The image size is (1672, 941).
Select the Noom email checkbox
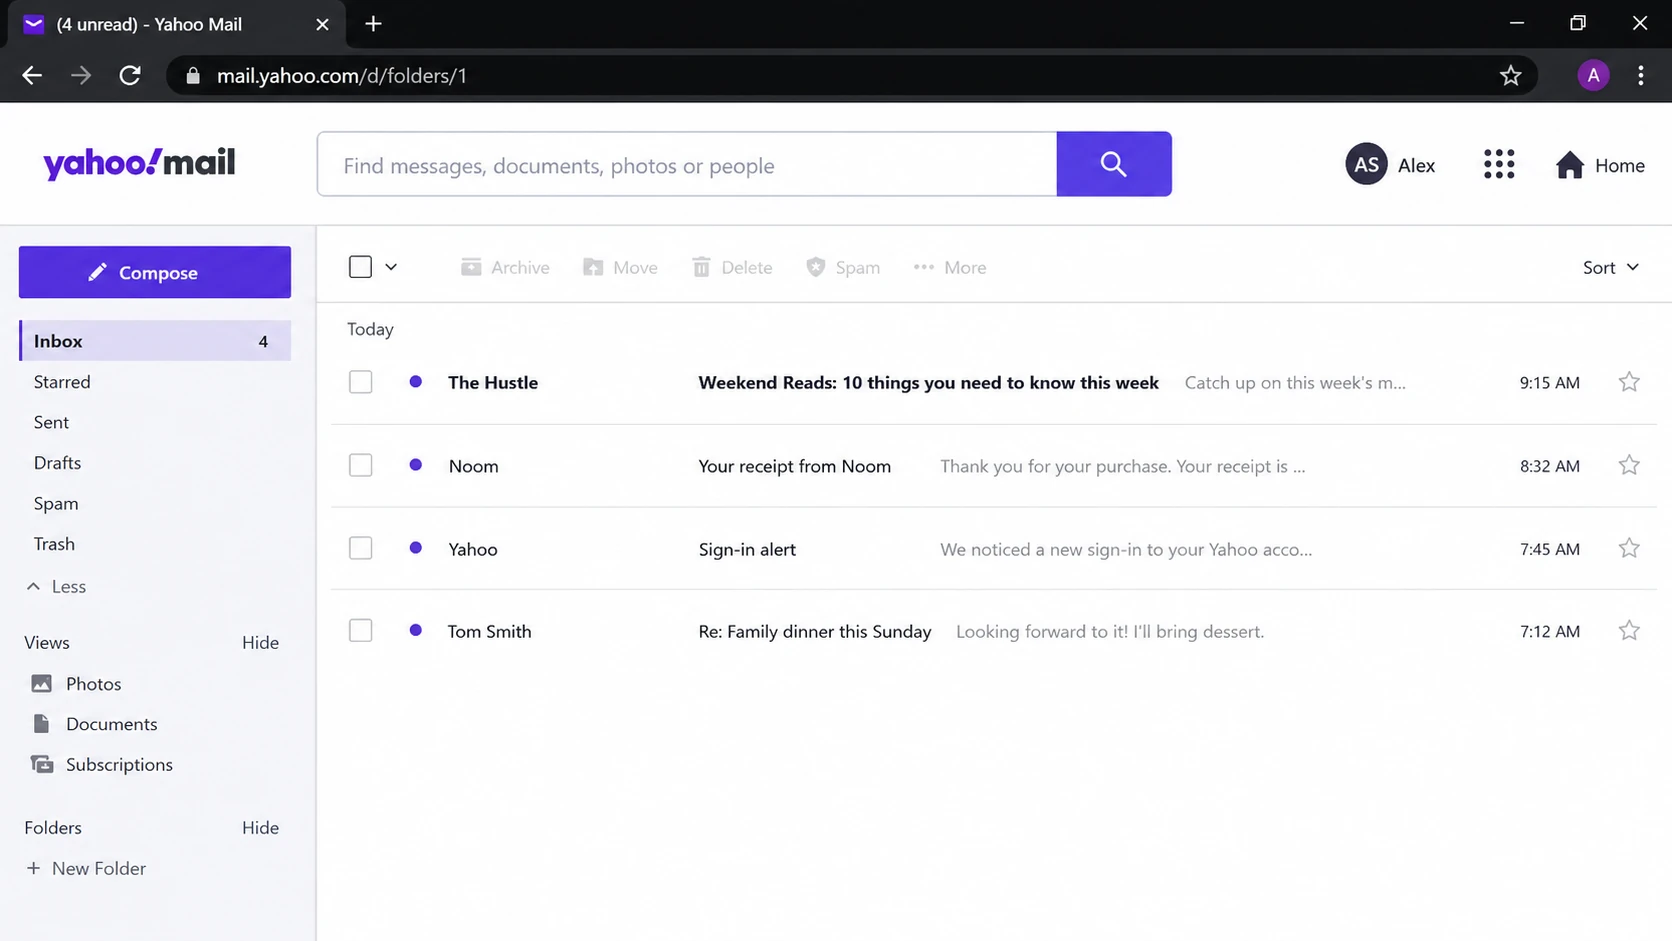tap(360, 465)
